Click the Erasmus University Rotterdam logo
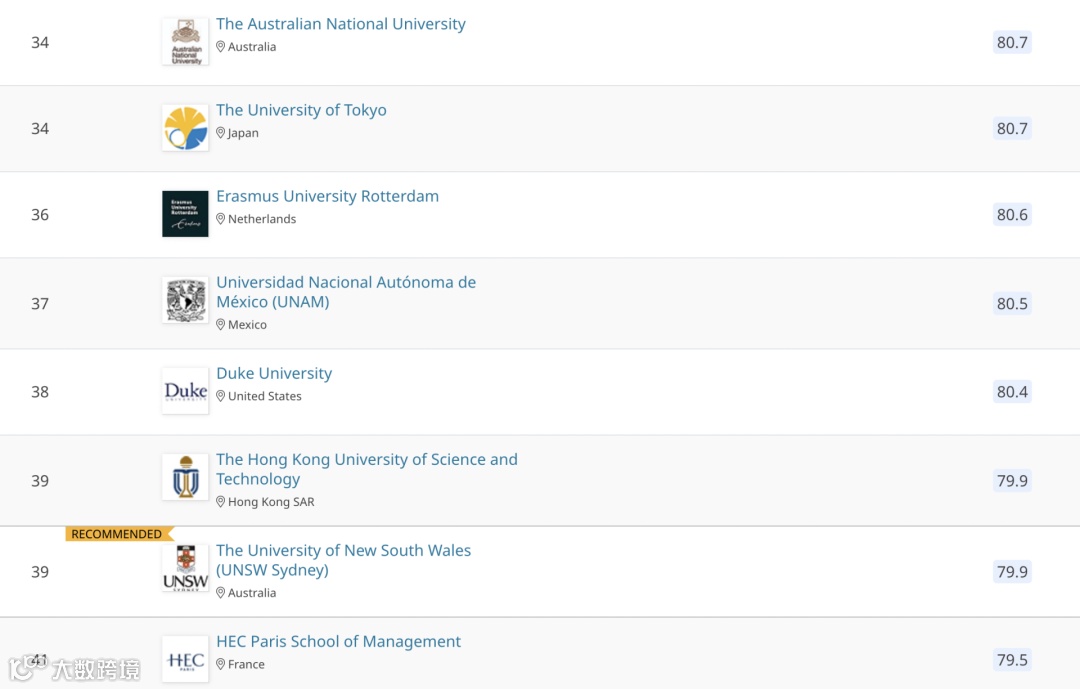The height and width of the screenshot is (689, 1080). [x=185, y=214]
